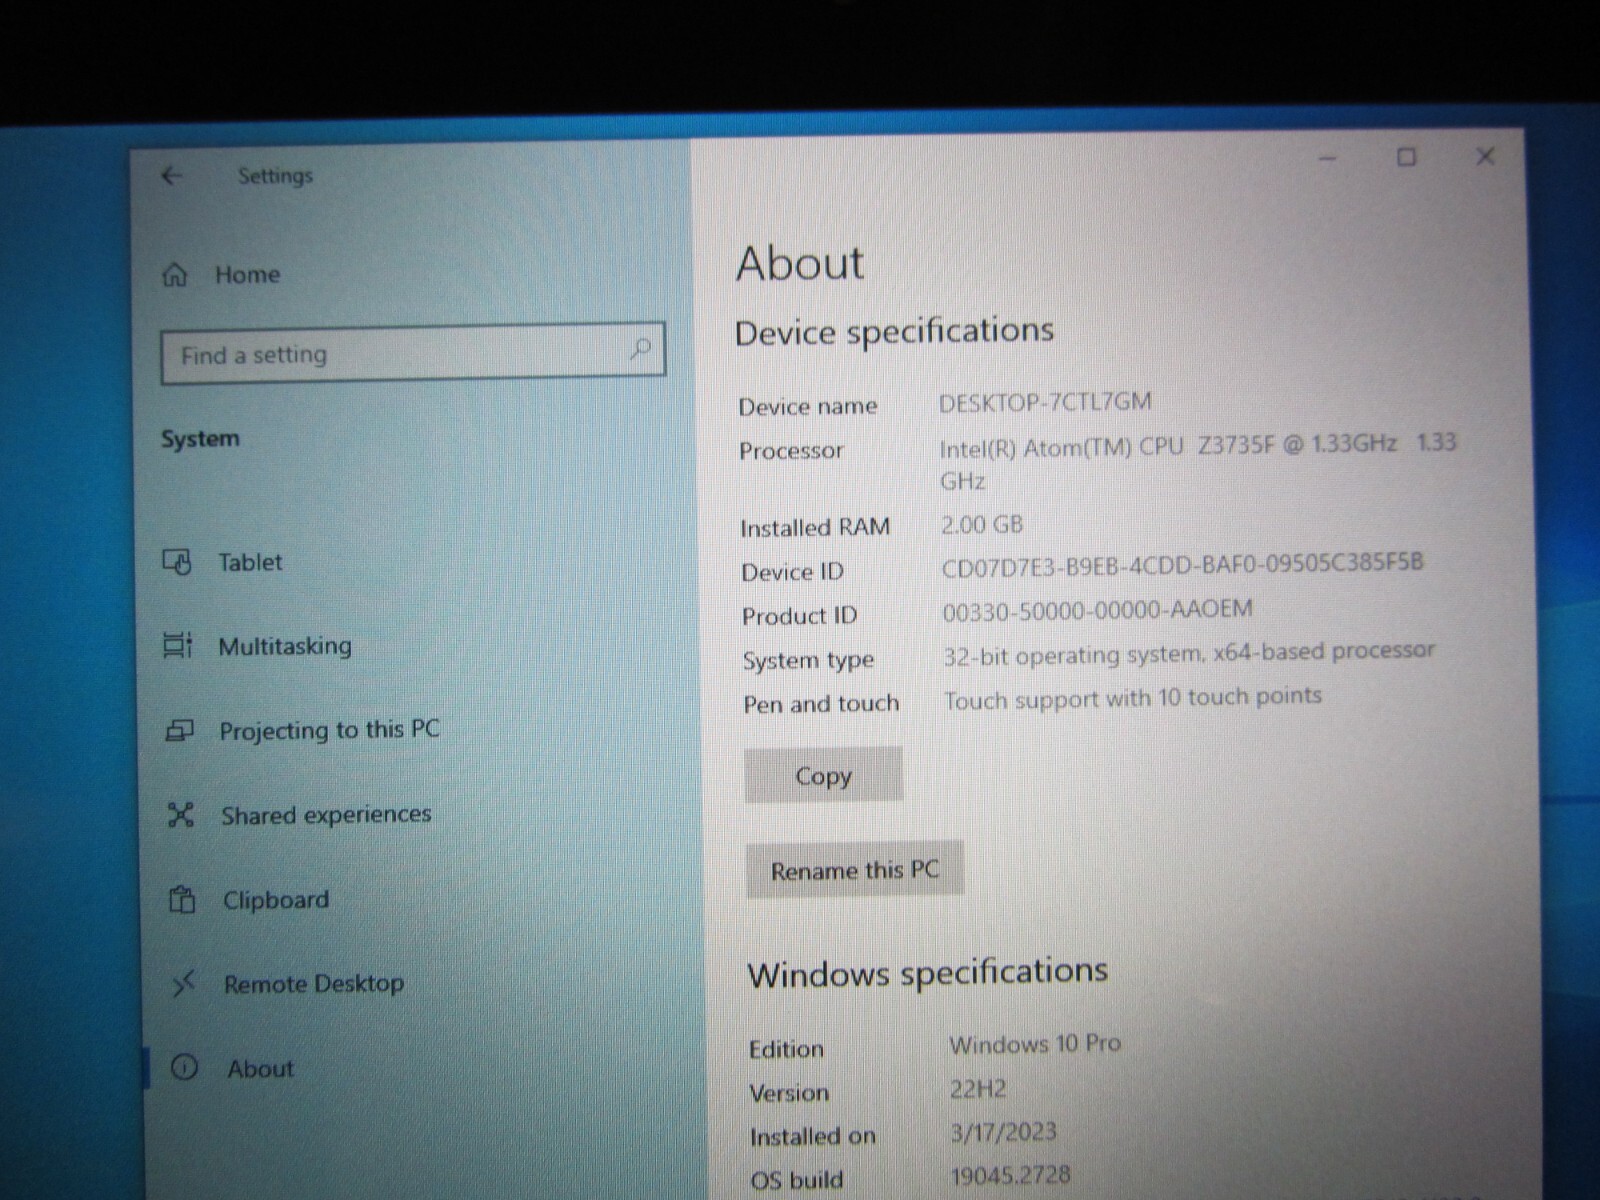The image size is (1600, 1200).
Task: Select Touch support with 10 touch points
Action: (x=1133, y=698)
